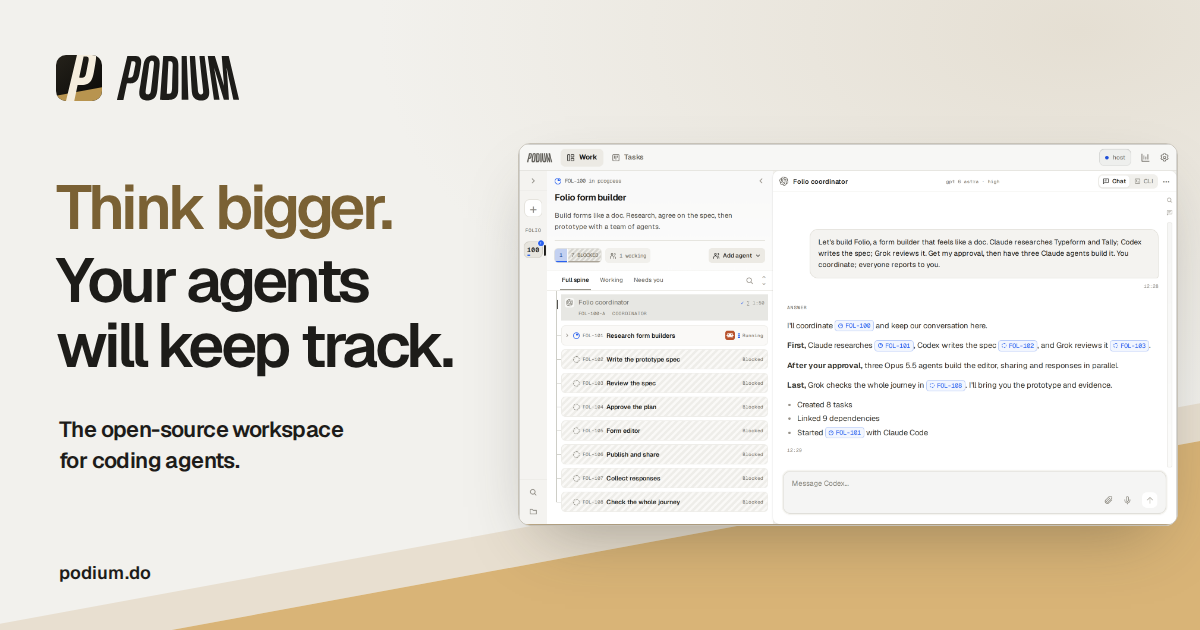Image resolution: width=1200 pixels, height=630 pixels.
Task: Switch to the Chat view
Action: [1114, 181]
